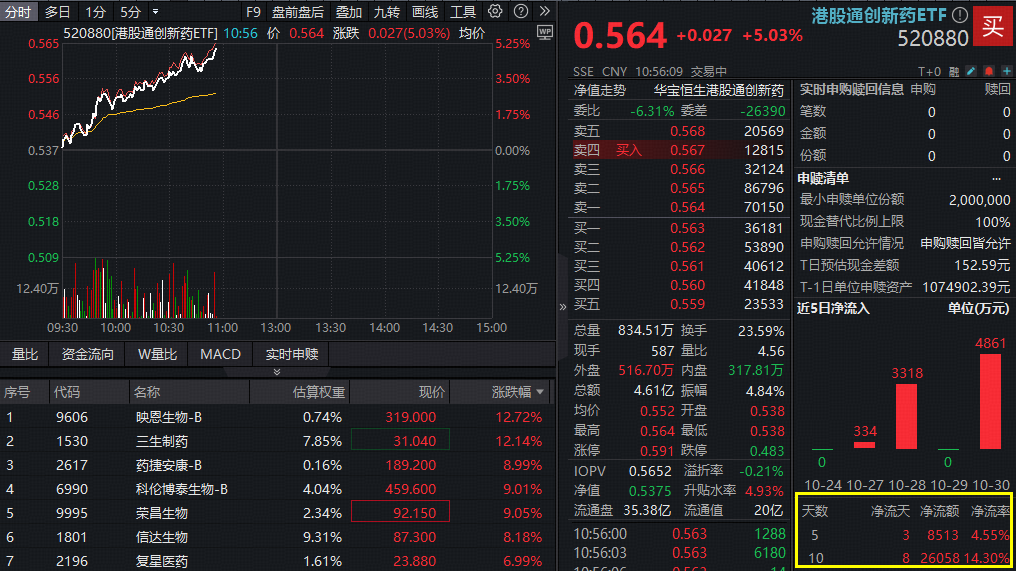The height and width of the screenshot is (571, 1016).
Task: Switch to 多日 chart tab
Action: click(x=57, y=12)
